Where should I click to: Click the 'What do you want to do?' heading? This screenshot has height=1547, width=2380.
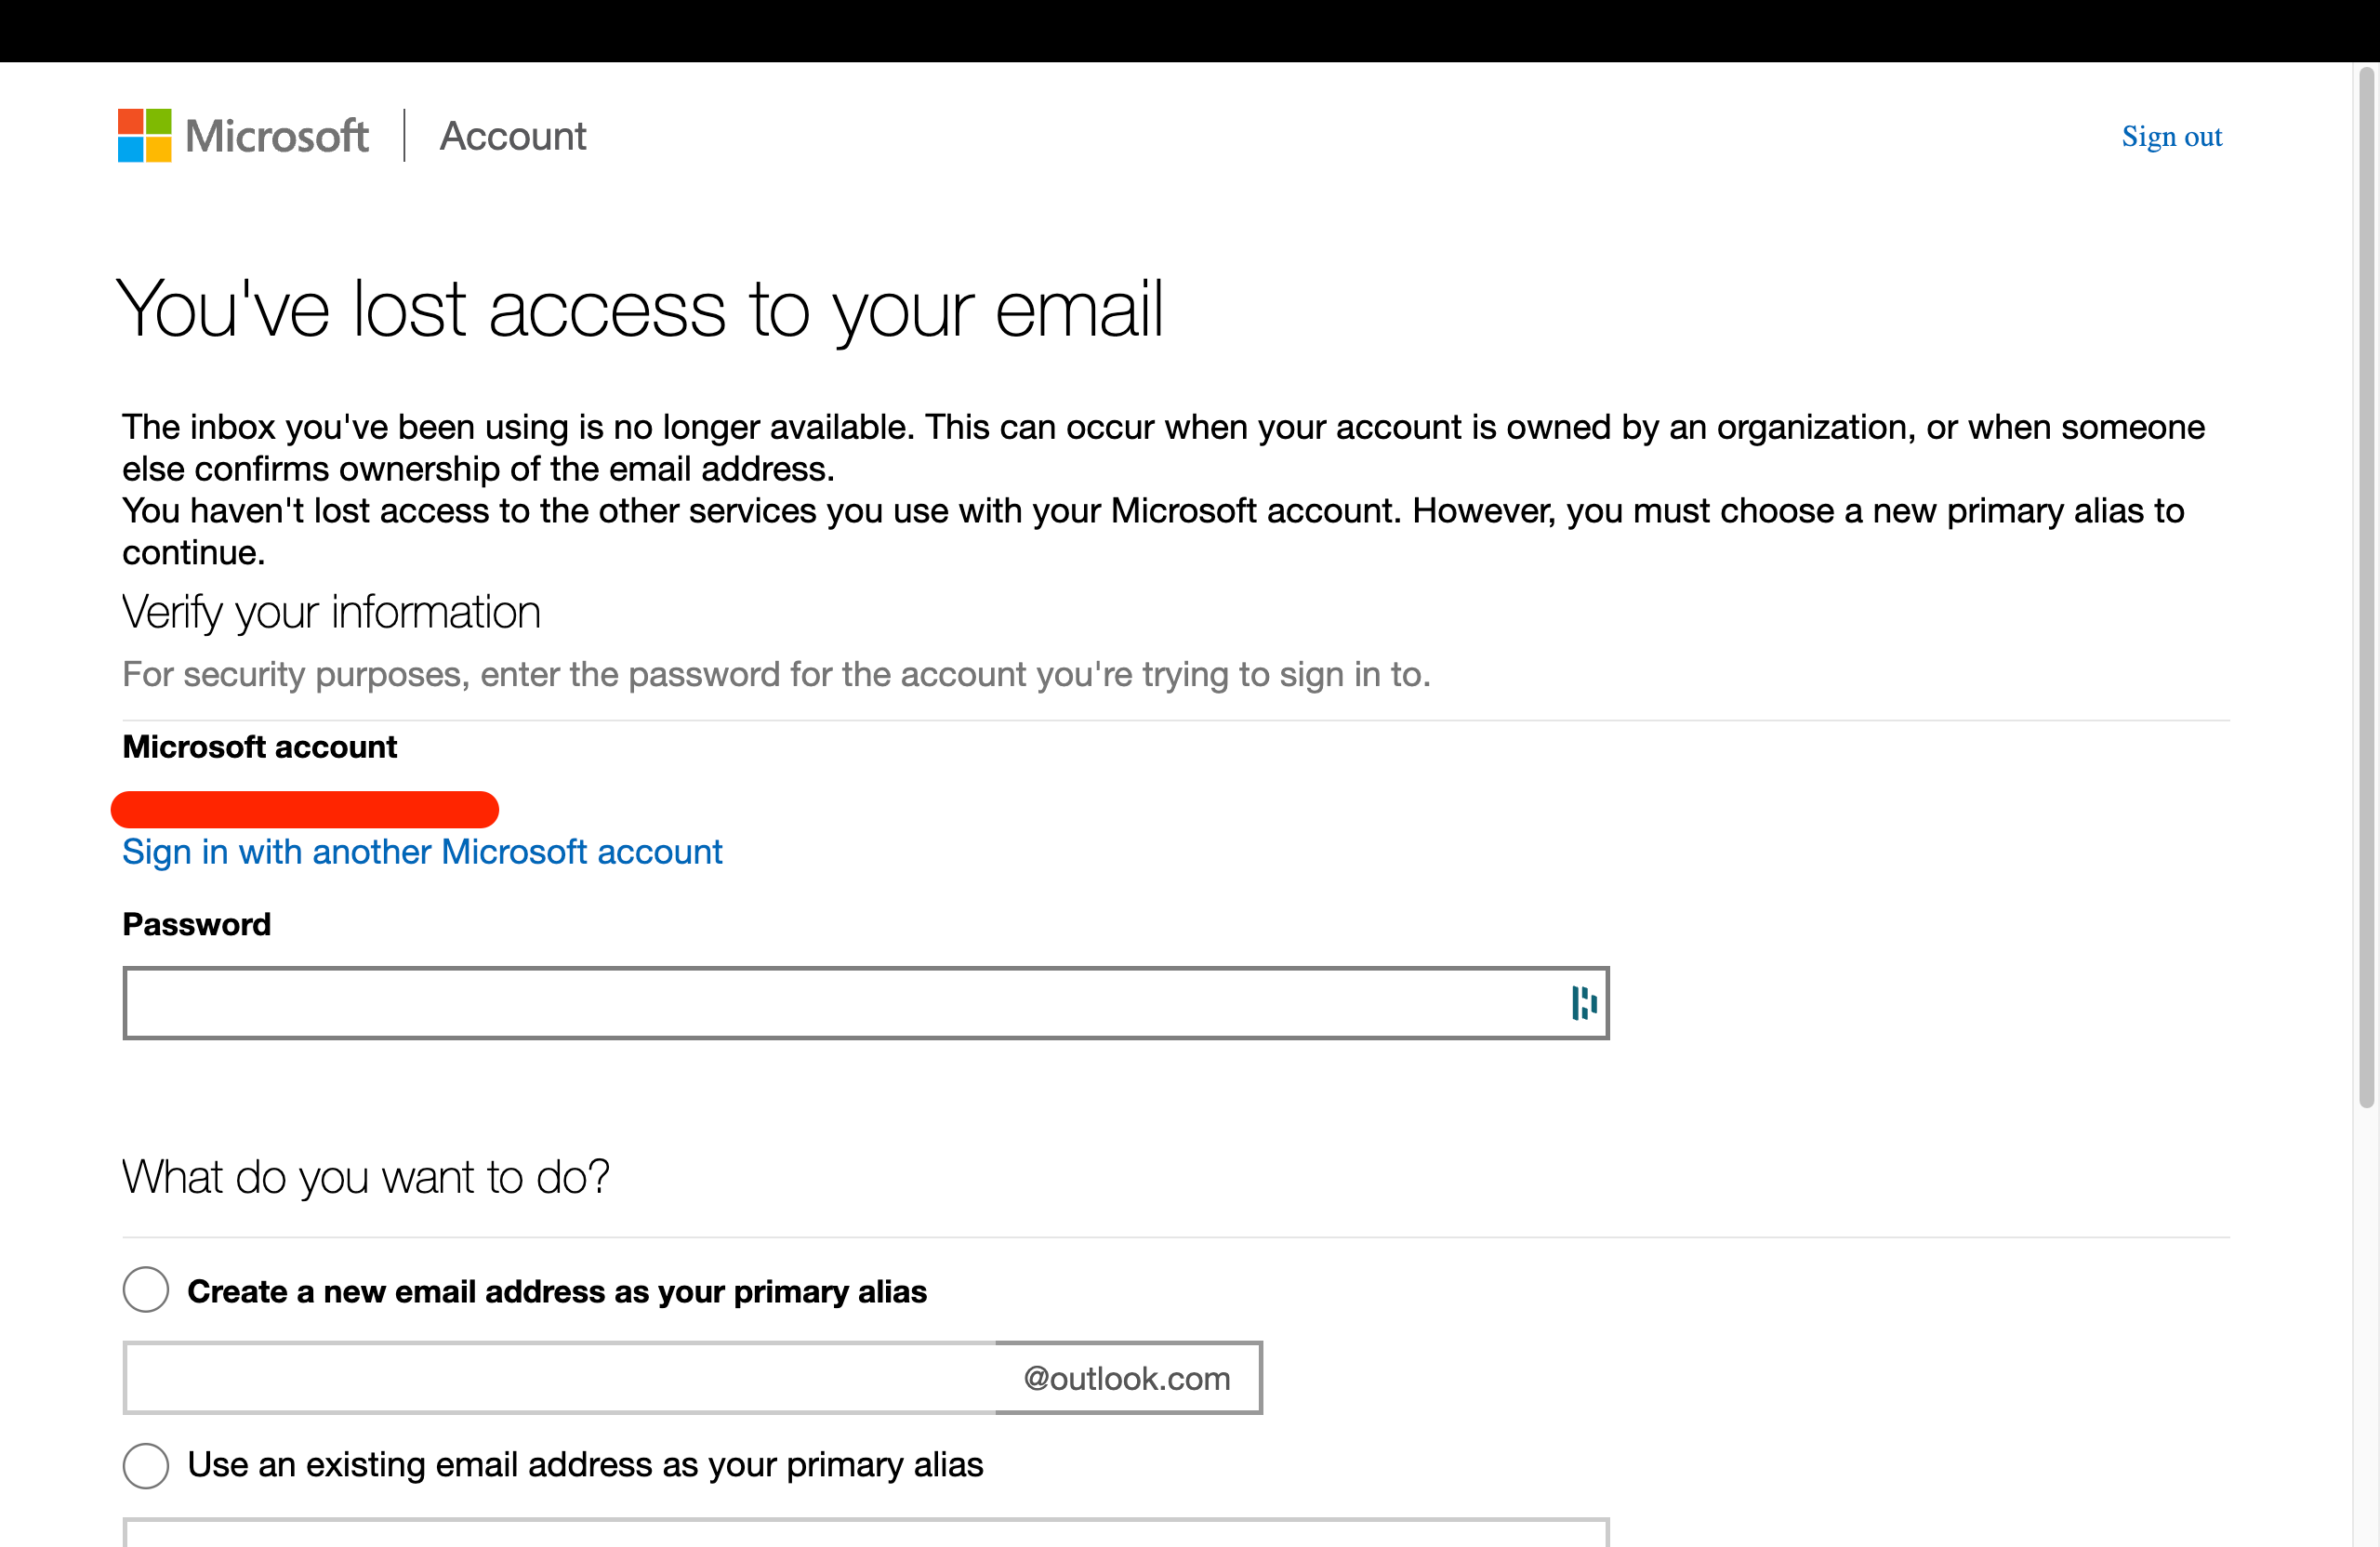pyautogui.click(x=366, y=1177)
